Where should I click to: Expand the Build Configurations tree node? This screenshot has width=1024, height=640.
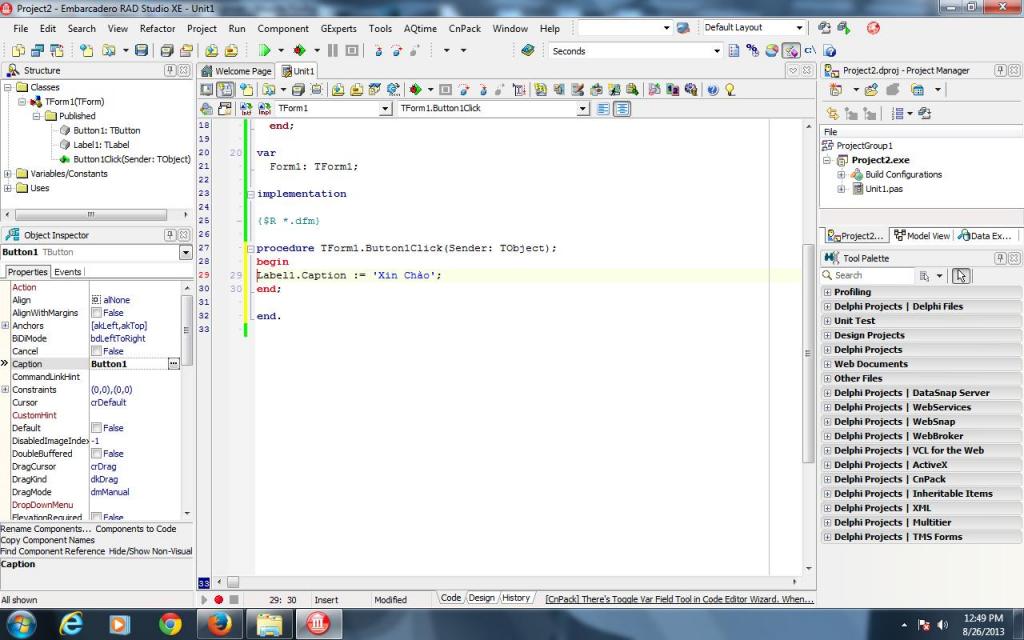(x=842, y=175)
